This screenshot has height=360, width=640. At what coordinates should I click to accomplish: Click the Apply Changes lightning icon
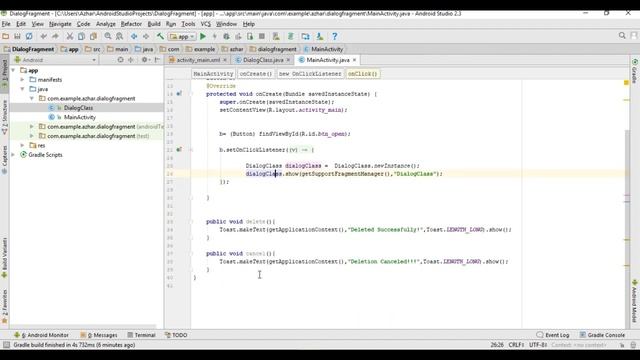(214, 36)
